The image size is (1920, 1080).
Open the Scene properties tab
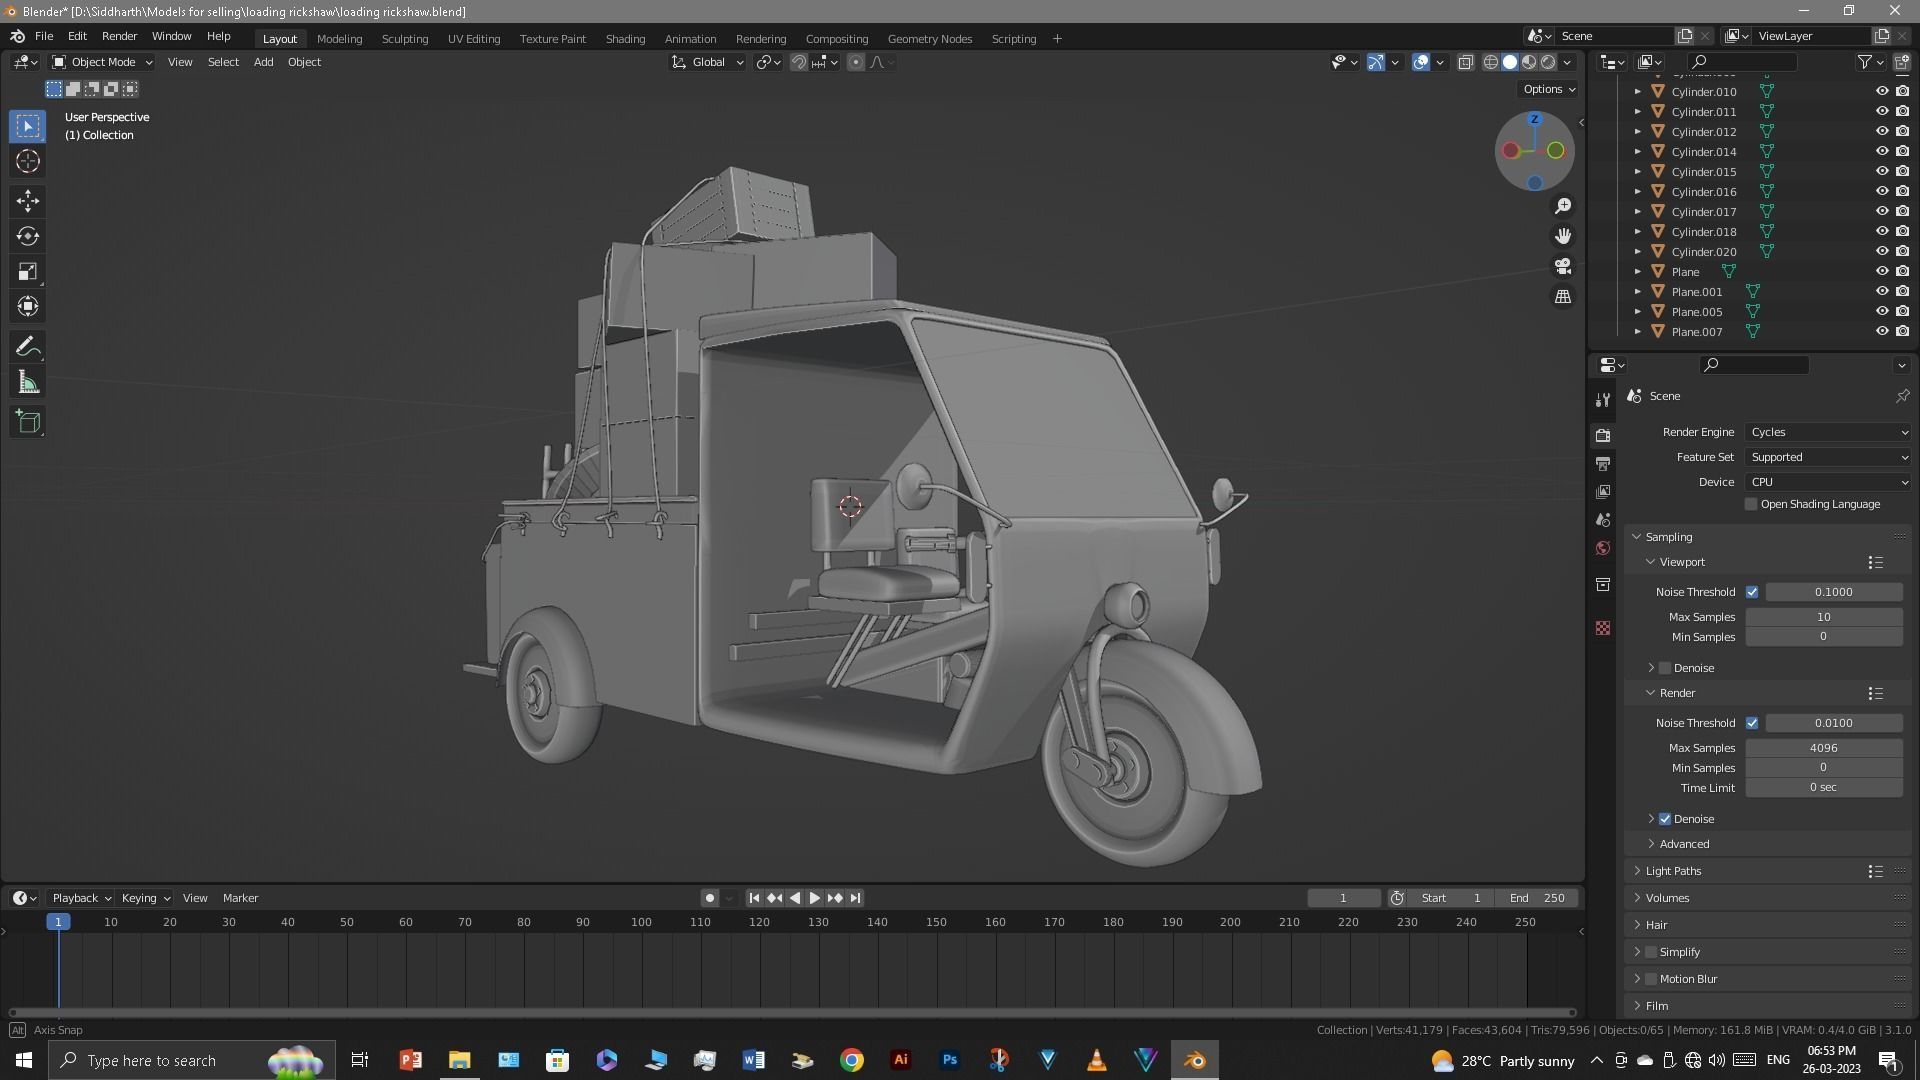pos(1603,520)
